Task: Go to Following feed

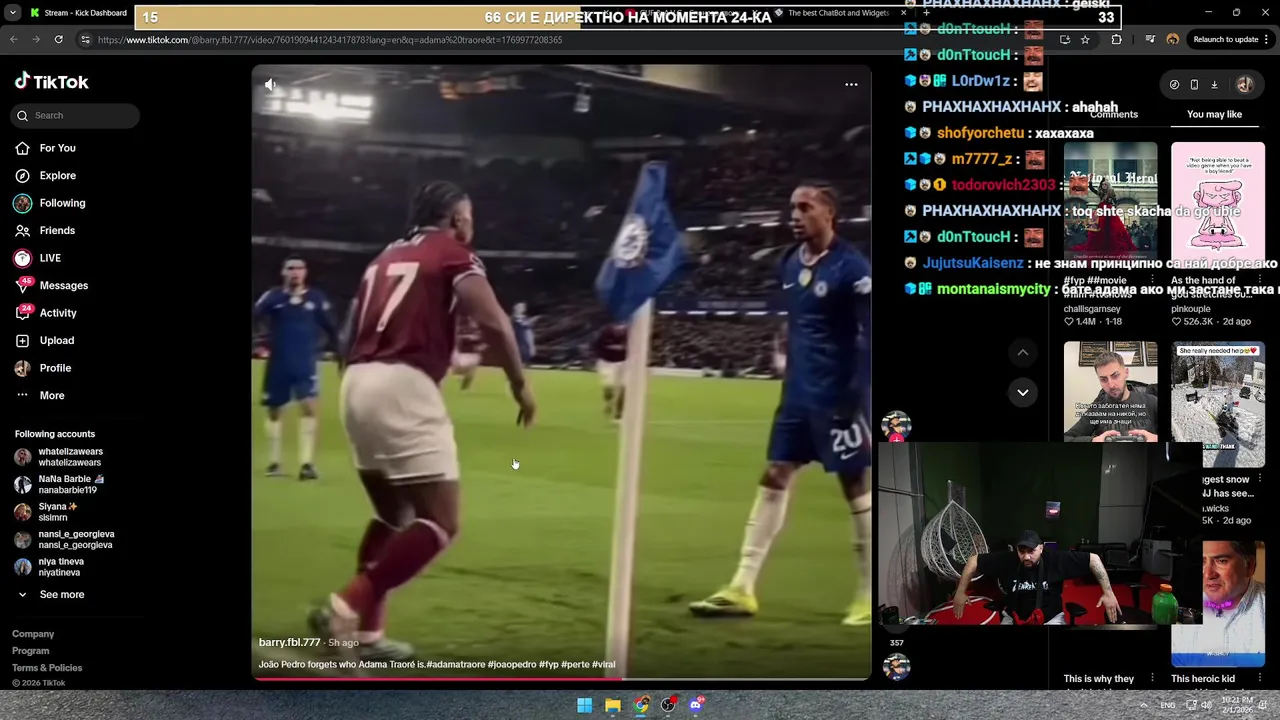Action: tap(62, 203)
